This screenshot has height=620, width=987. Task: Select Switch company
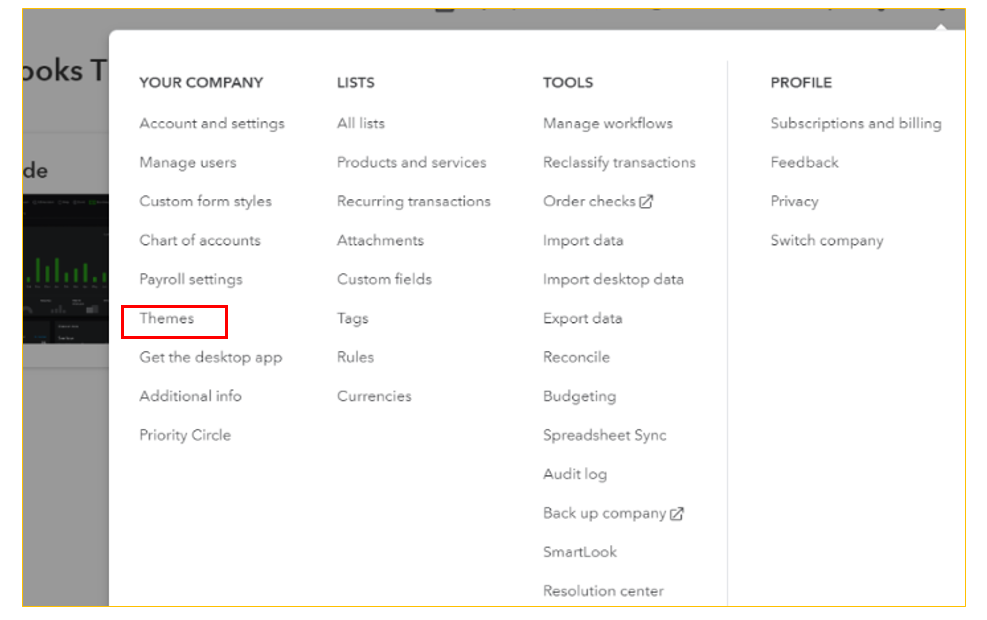[x=826, y=240]
